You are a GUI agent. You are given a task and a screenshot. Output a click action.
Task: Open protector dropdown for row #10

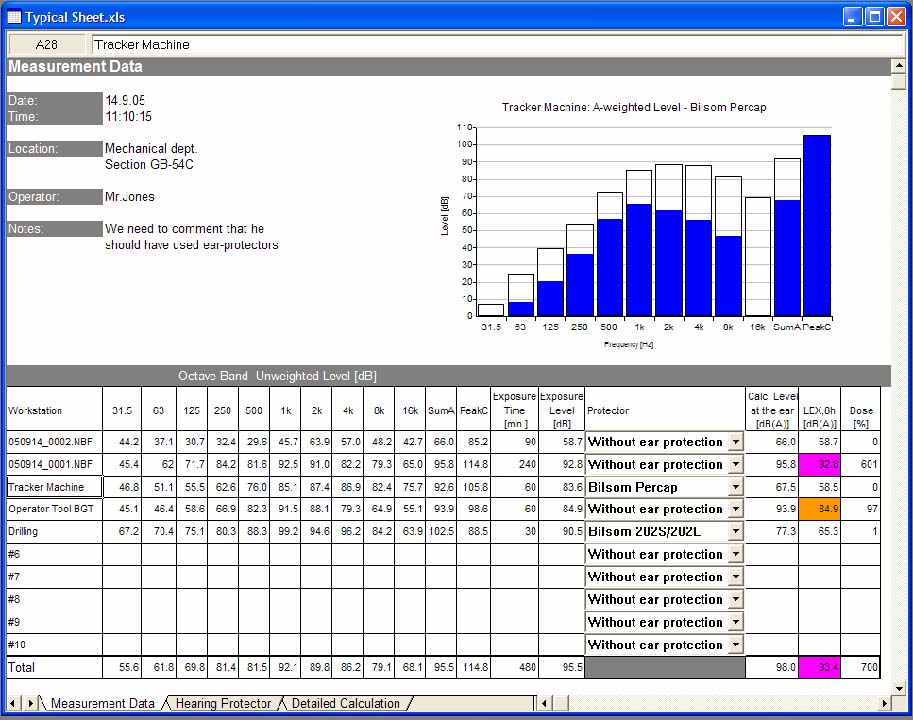[x=736, y=645]
